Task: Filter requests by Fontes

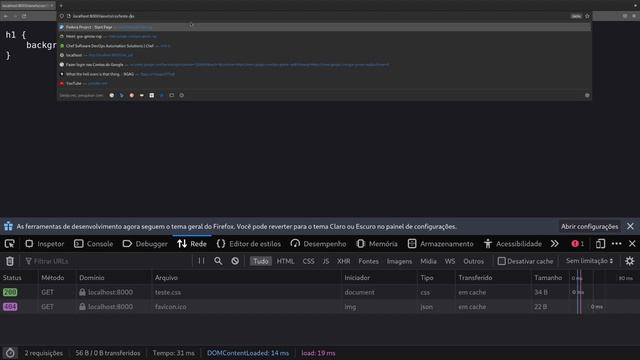Action: coord(369,261)
